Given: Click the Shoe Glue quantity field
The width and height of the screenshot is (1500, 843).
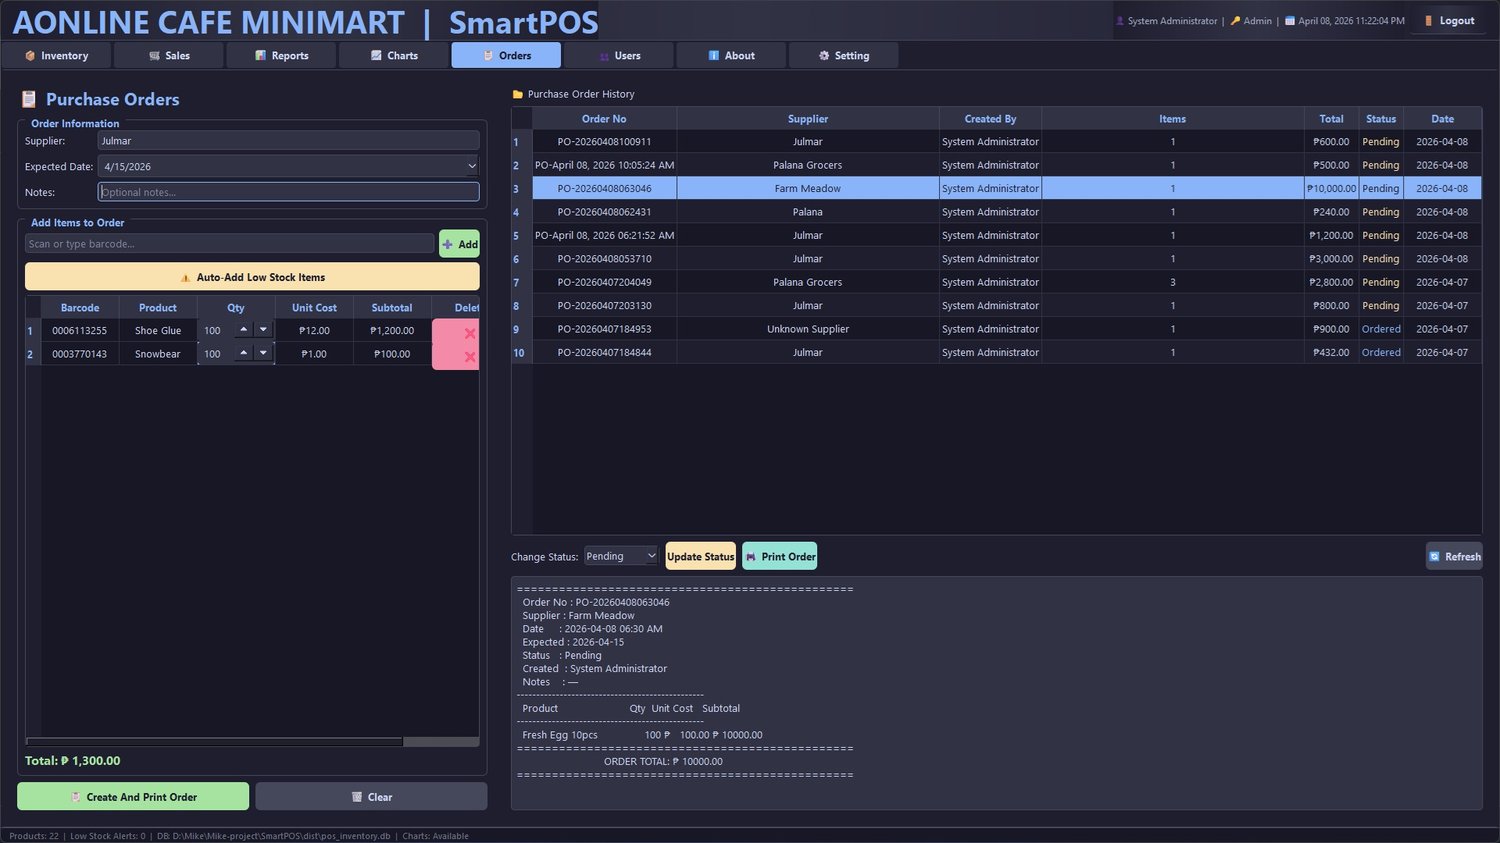Looking at the screenshot, I should (x=216, y=330).
